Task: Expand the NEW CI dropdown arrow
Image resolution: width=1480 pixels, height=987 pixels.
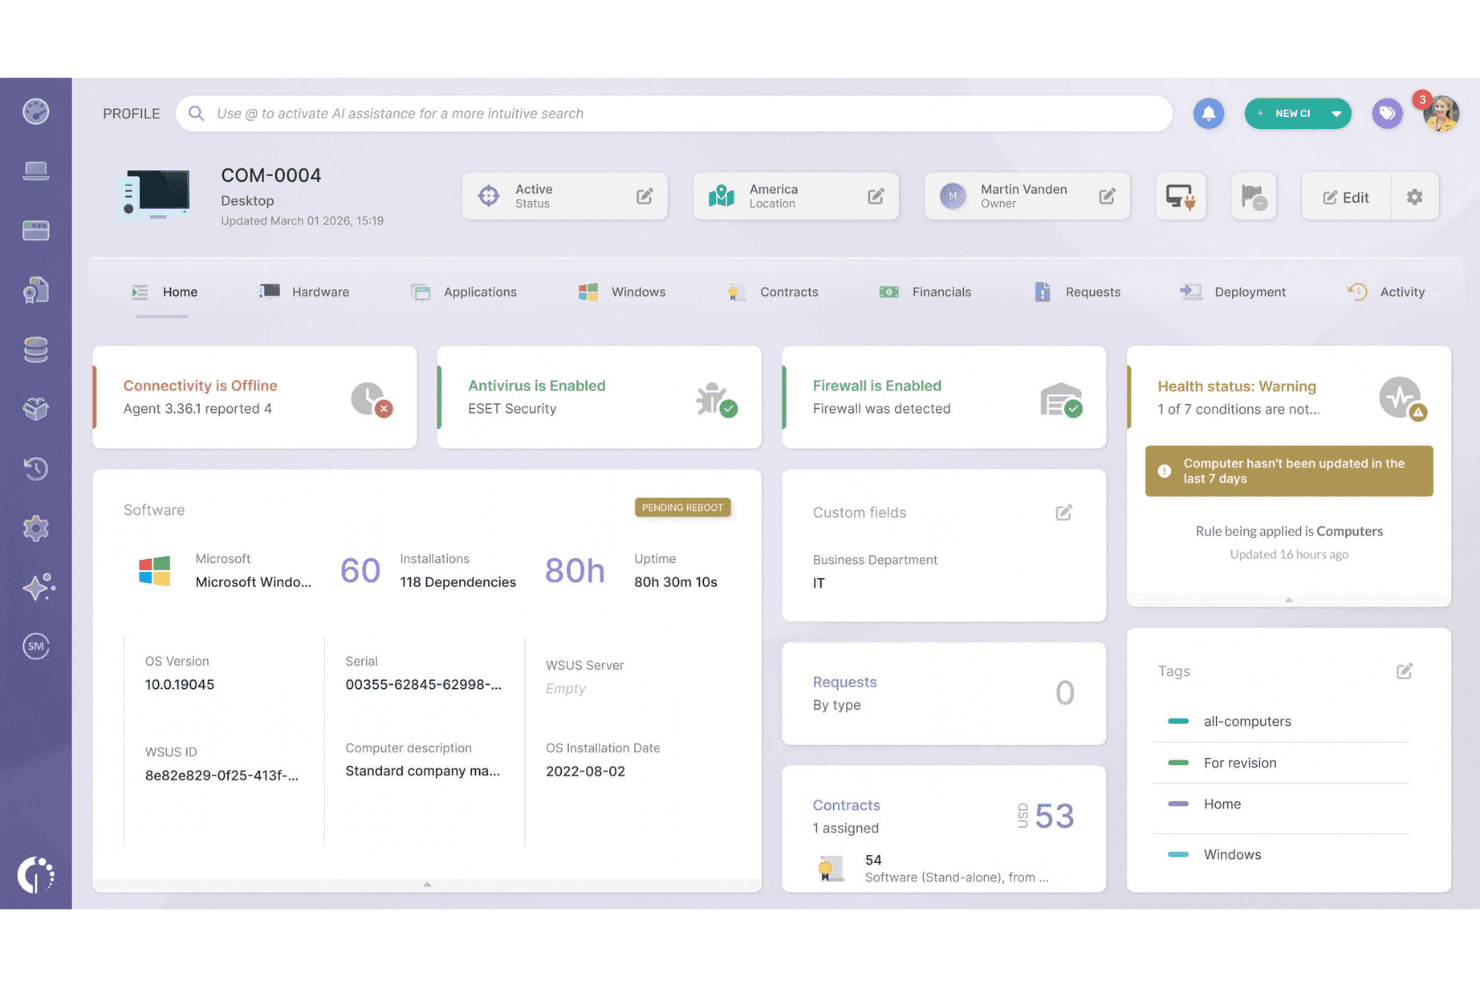Action: pos(1336,114)
